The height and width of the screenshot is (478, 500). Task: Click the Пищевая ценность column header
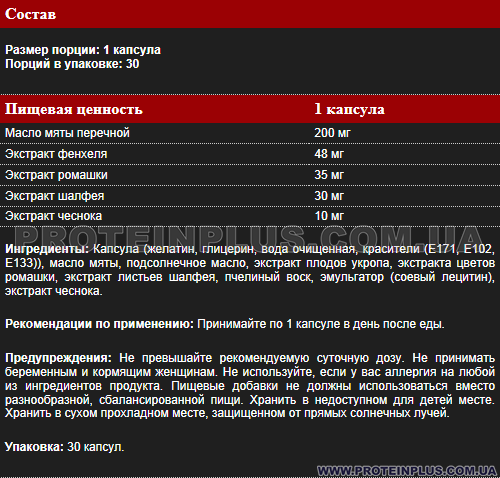pyautogui.click(x=74, y=109)
